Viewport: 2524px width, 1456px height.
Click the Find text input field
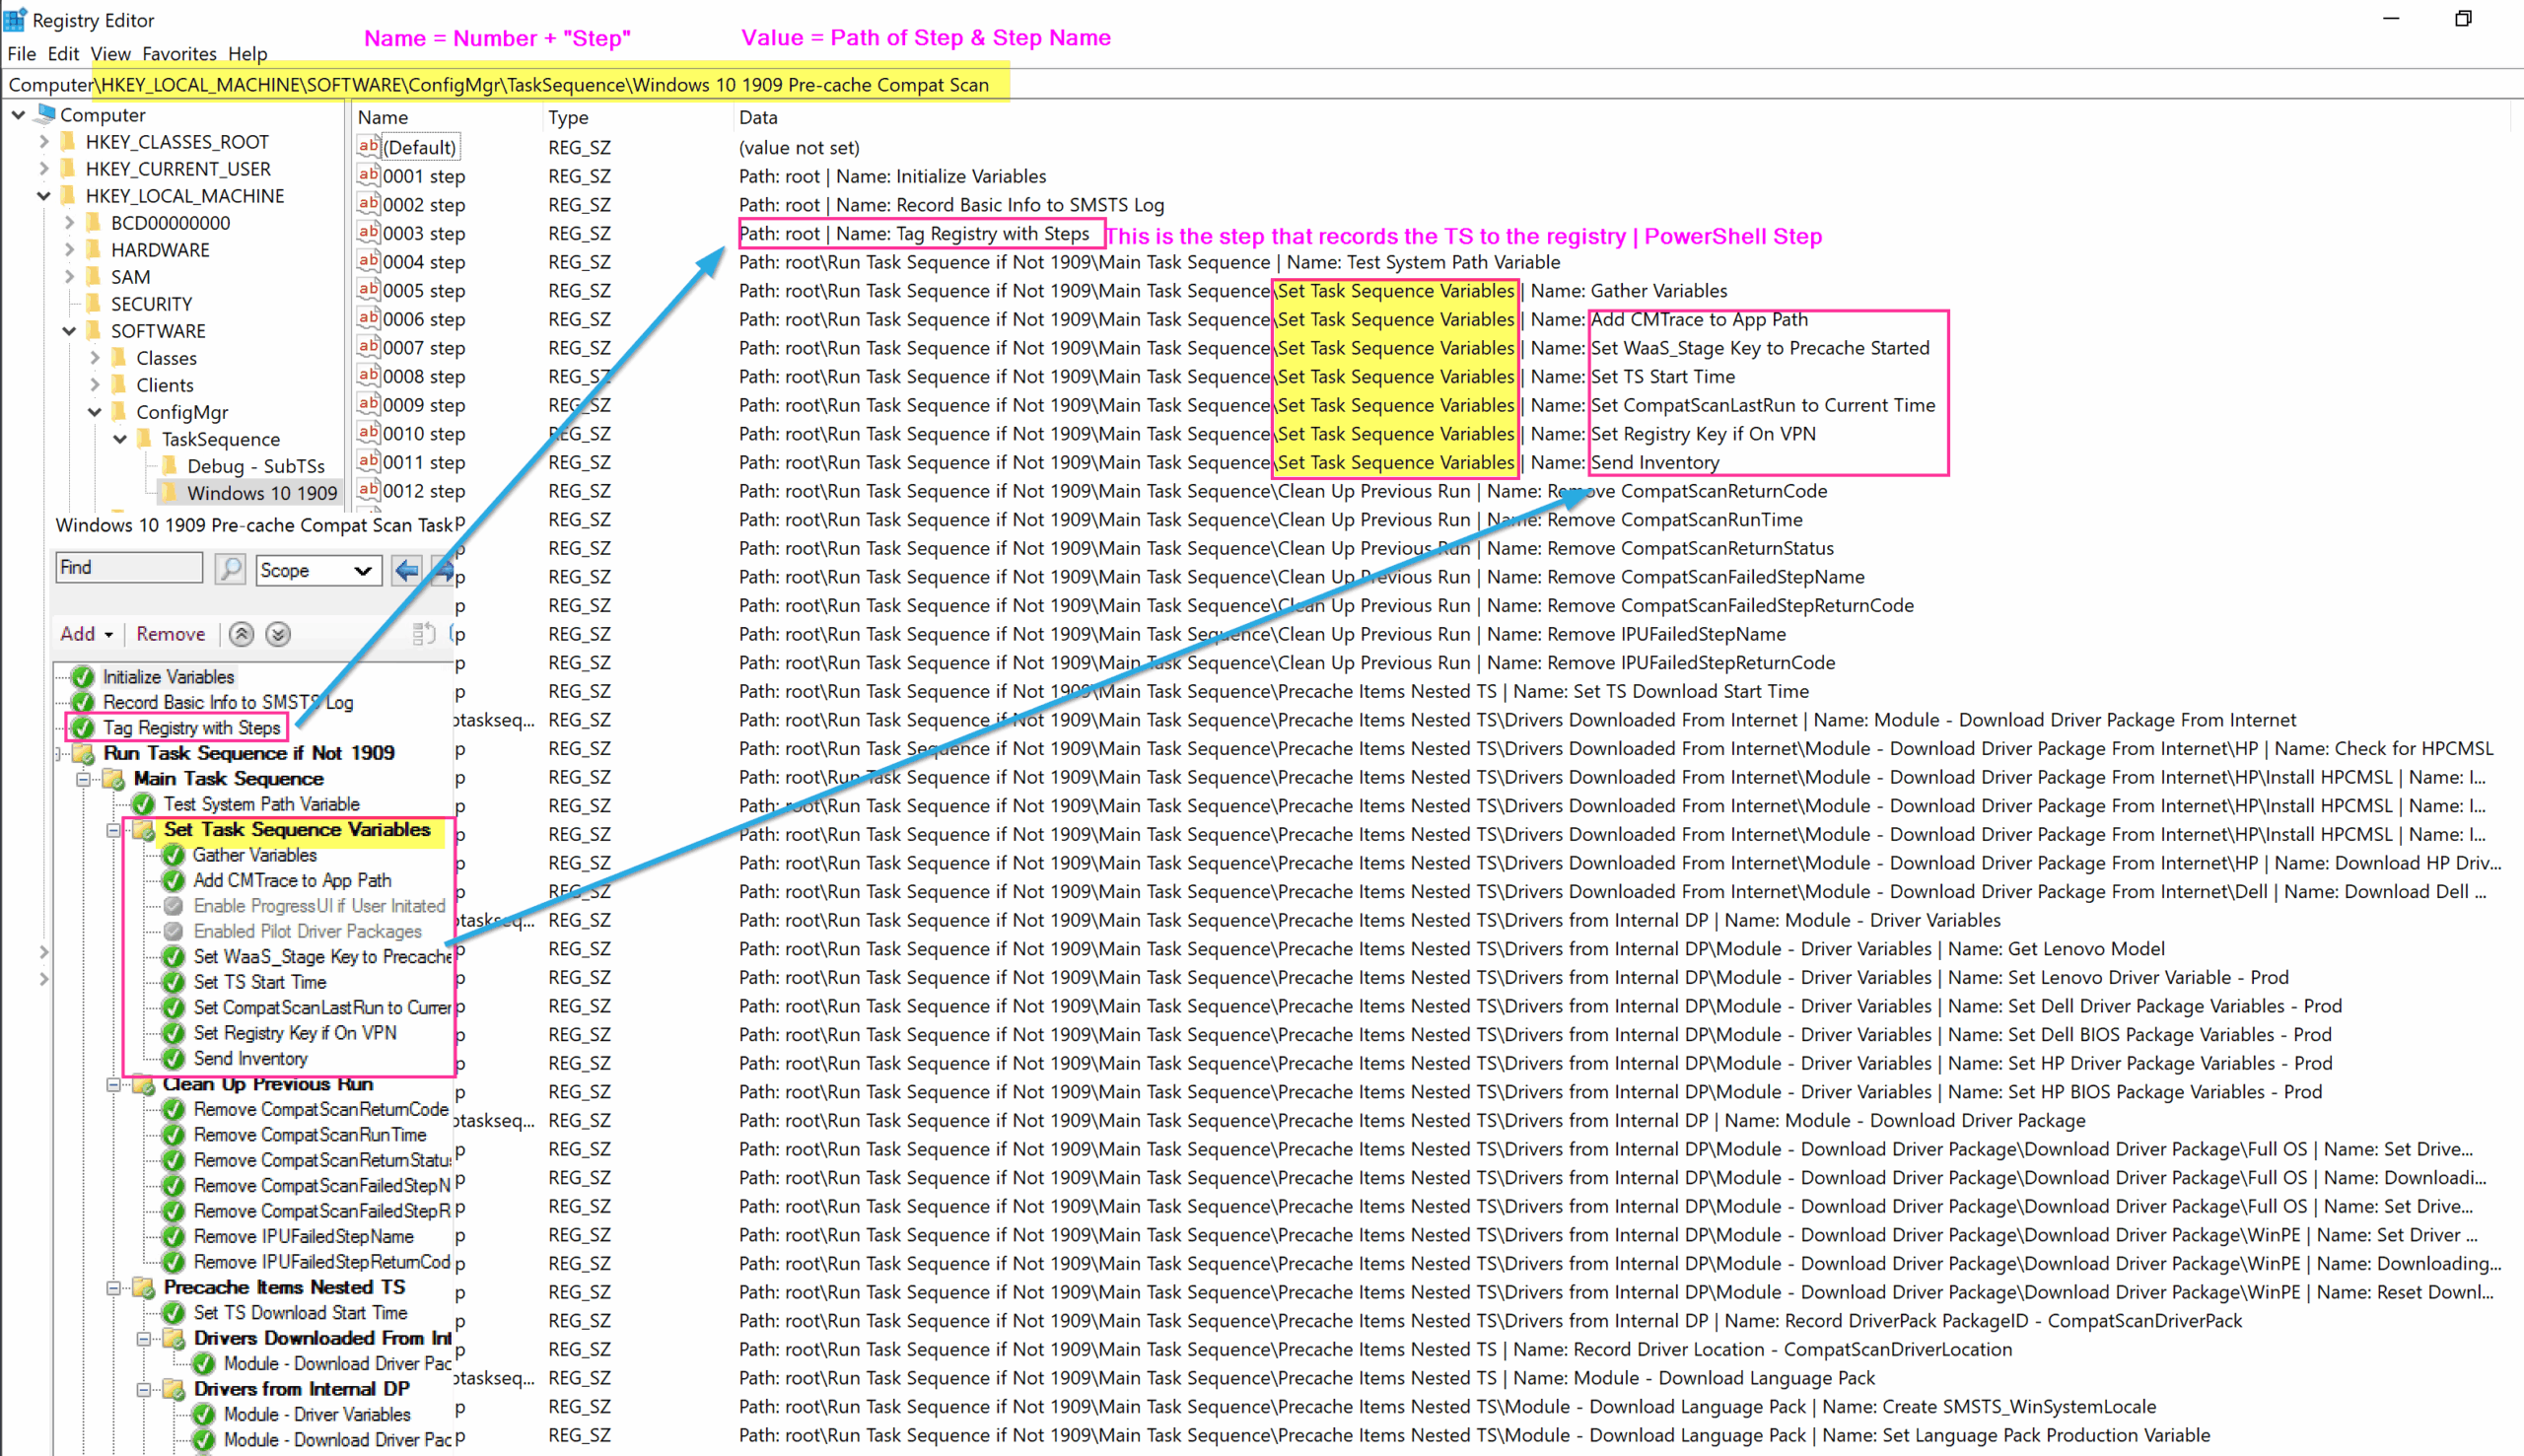[128, 568]
